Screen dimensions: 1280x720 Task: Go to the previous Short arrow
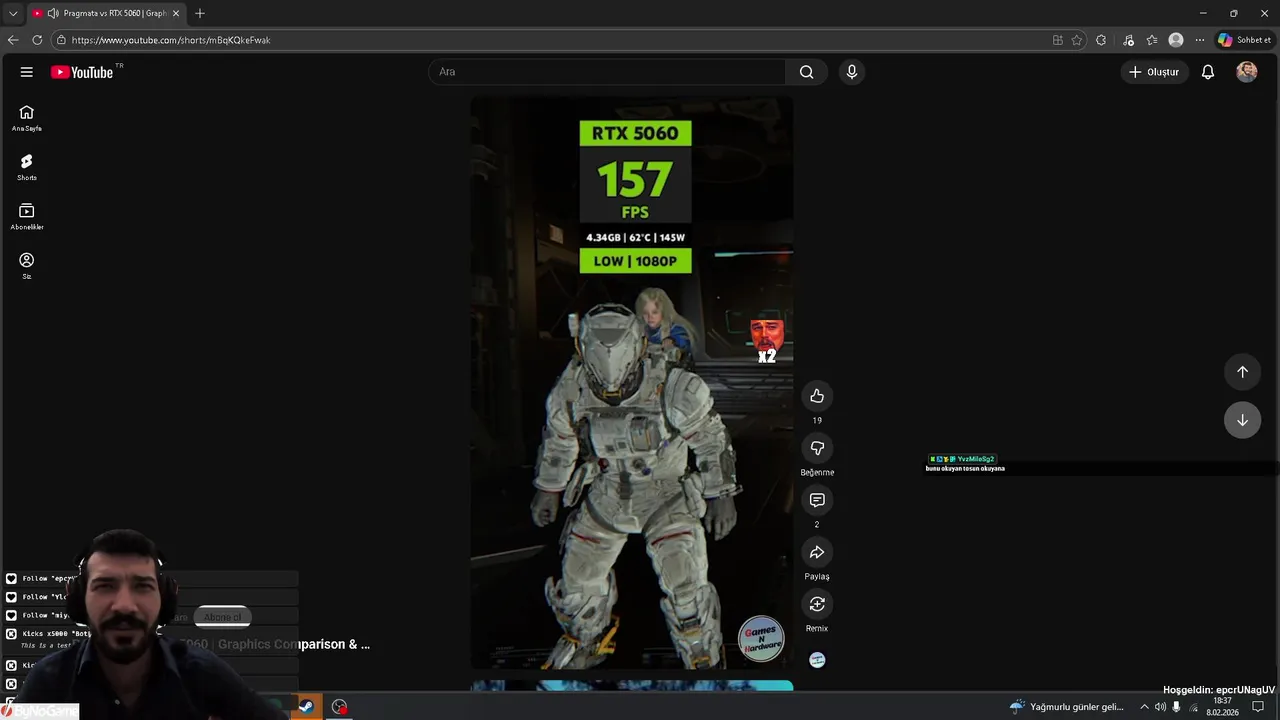[x=1242, y=372]
